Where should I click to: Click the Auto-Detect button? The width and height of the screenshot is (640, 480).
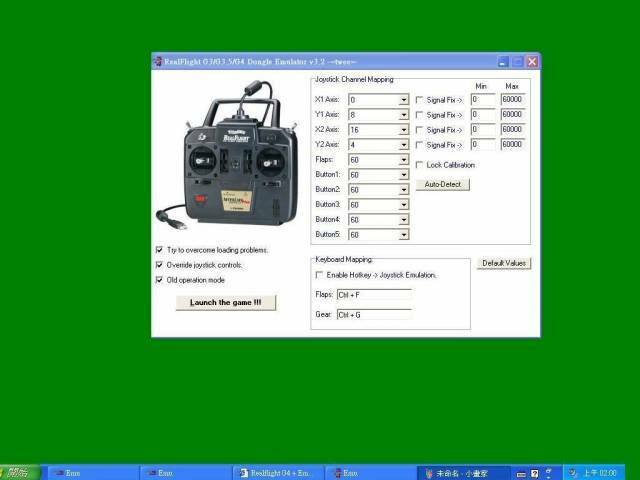point(443,184)
